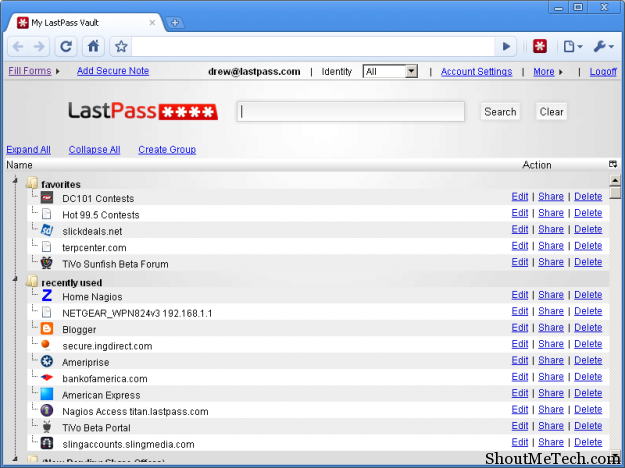Viewport: 625px width, 468px height.
Task: Click the terpcenter.com page icon
Action: point(47,247)
